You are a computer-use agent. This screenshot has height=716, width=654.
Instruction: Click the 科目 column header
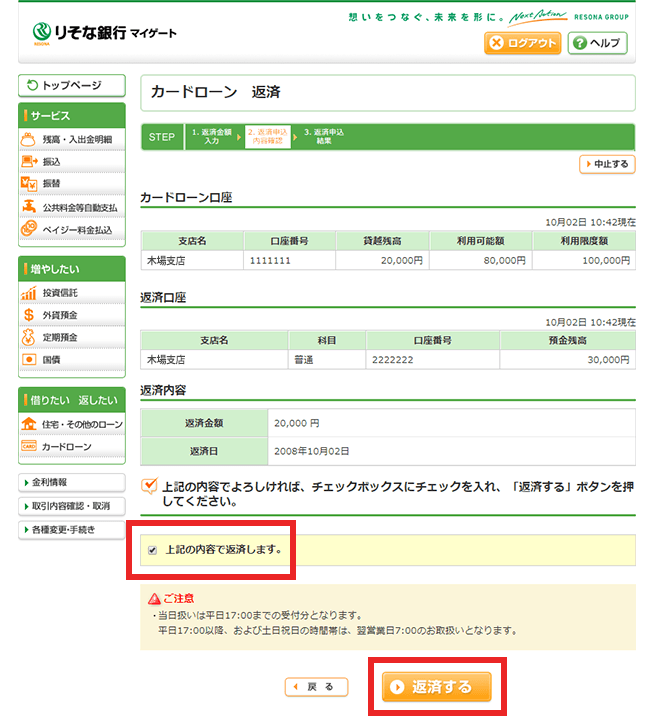point(327,340)
